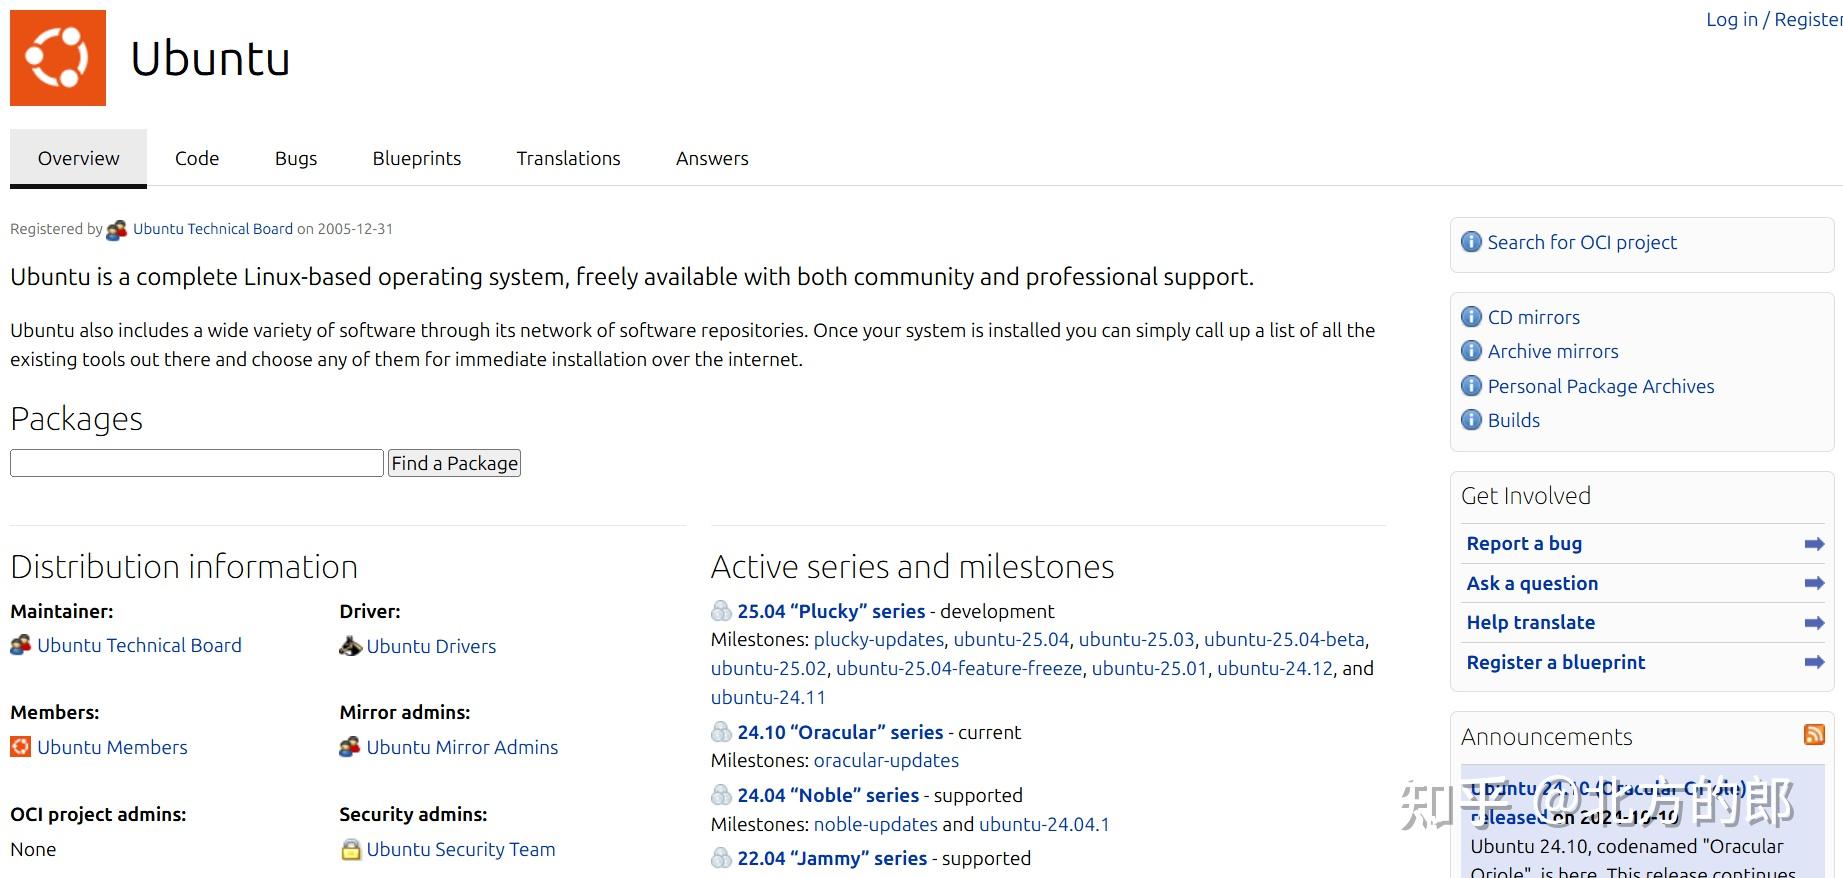Focus the package search text field

tap(197, 463)
